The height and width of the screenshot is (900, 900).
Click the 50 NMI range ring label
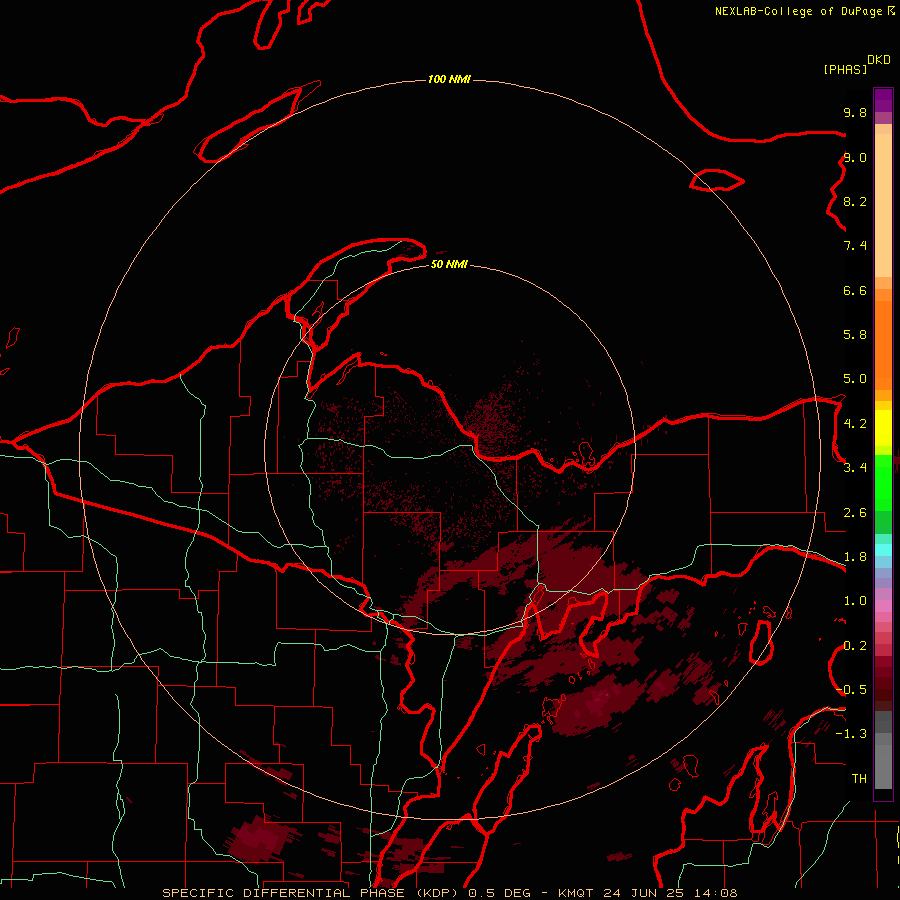click(x=449, y=264)
